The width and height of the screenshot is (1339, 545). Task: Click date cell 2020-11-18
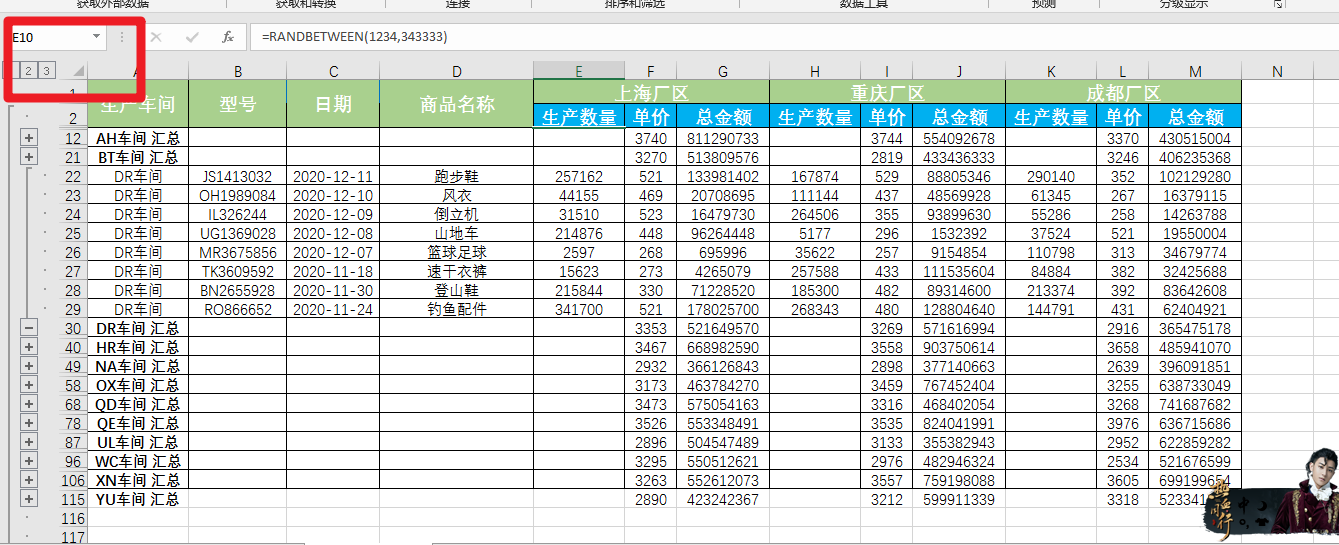tap(333, 271)
